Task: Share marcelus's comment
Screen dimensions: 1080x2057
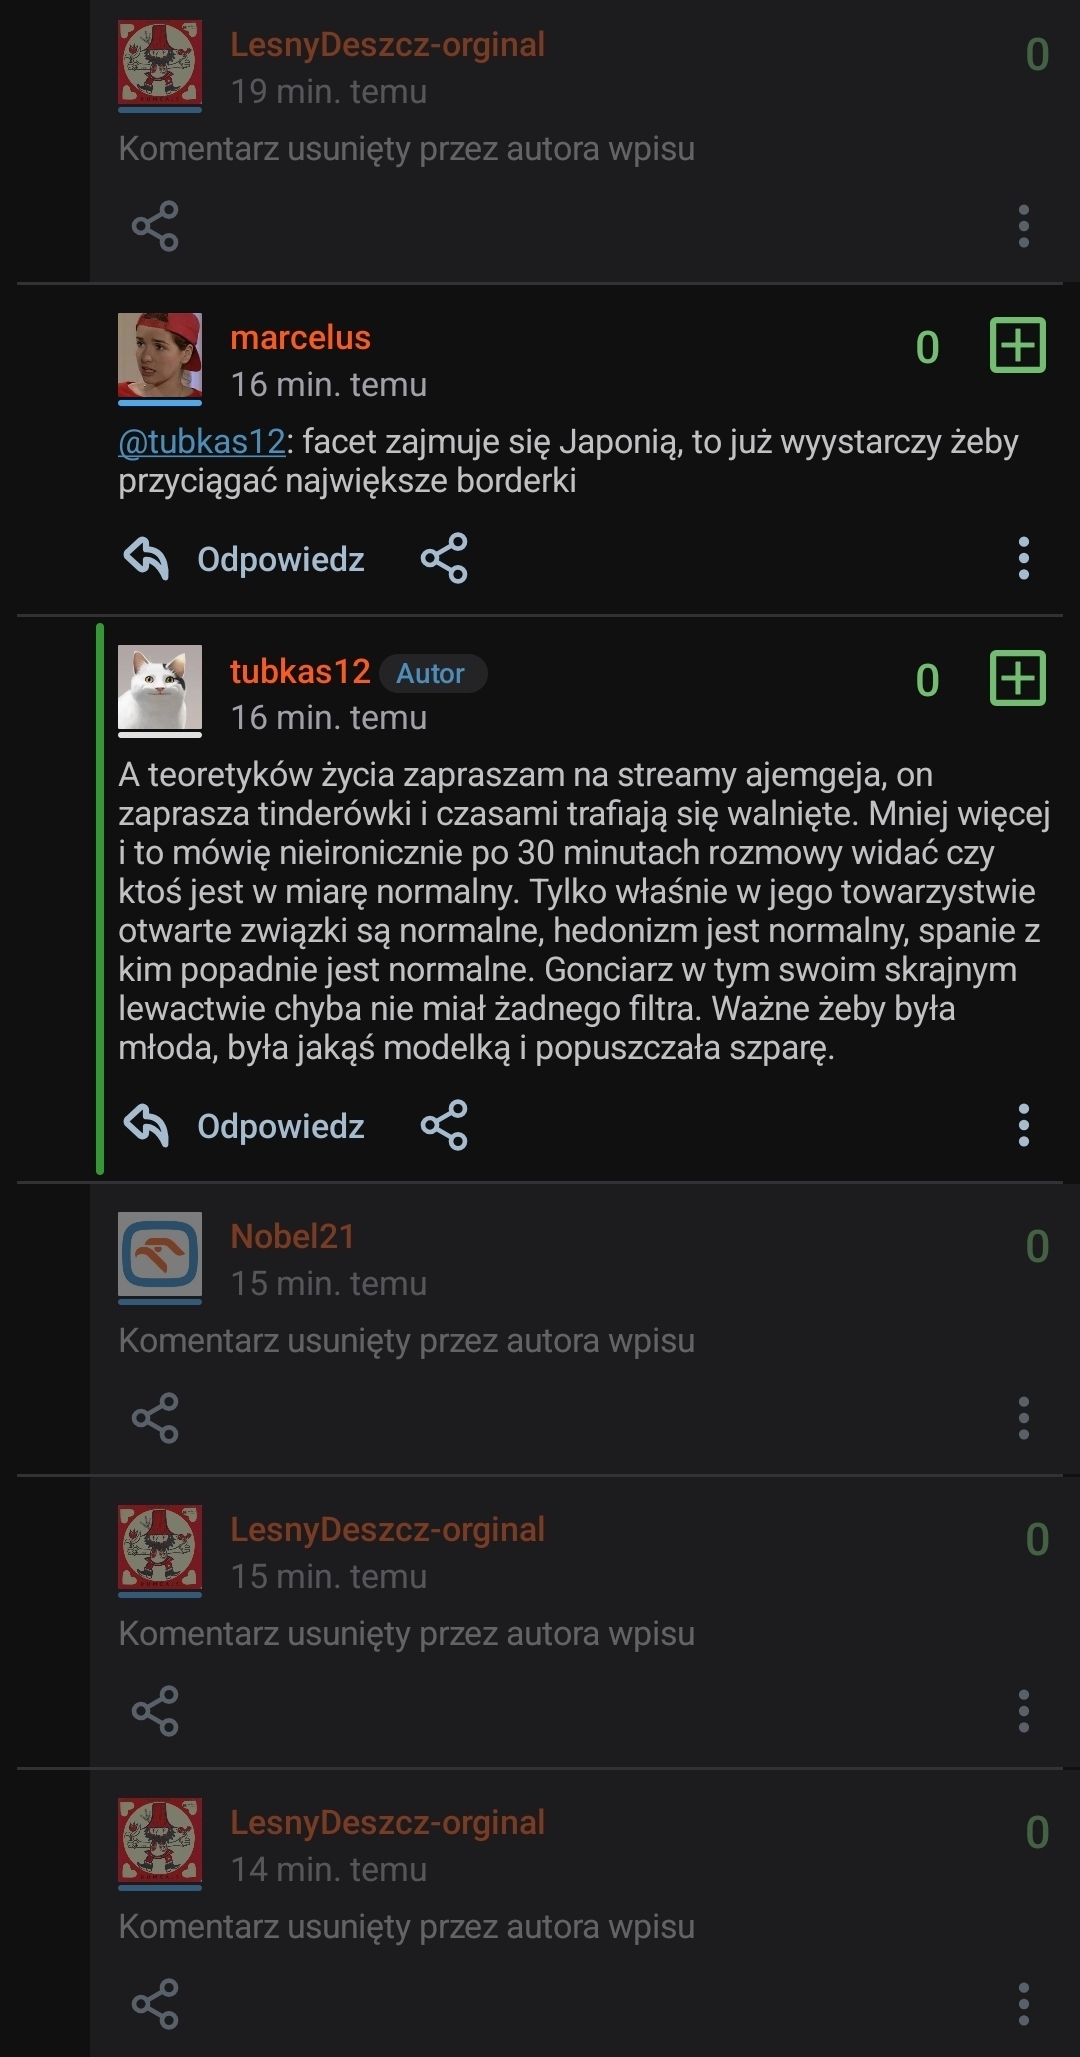Action: pos(444,558)
